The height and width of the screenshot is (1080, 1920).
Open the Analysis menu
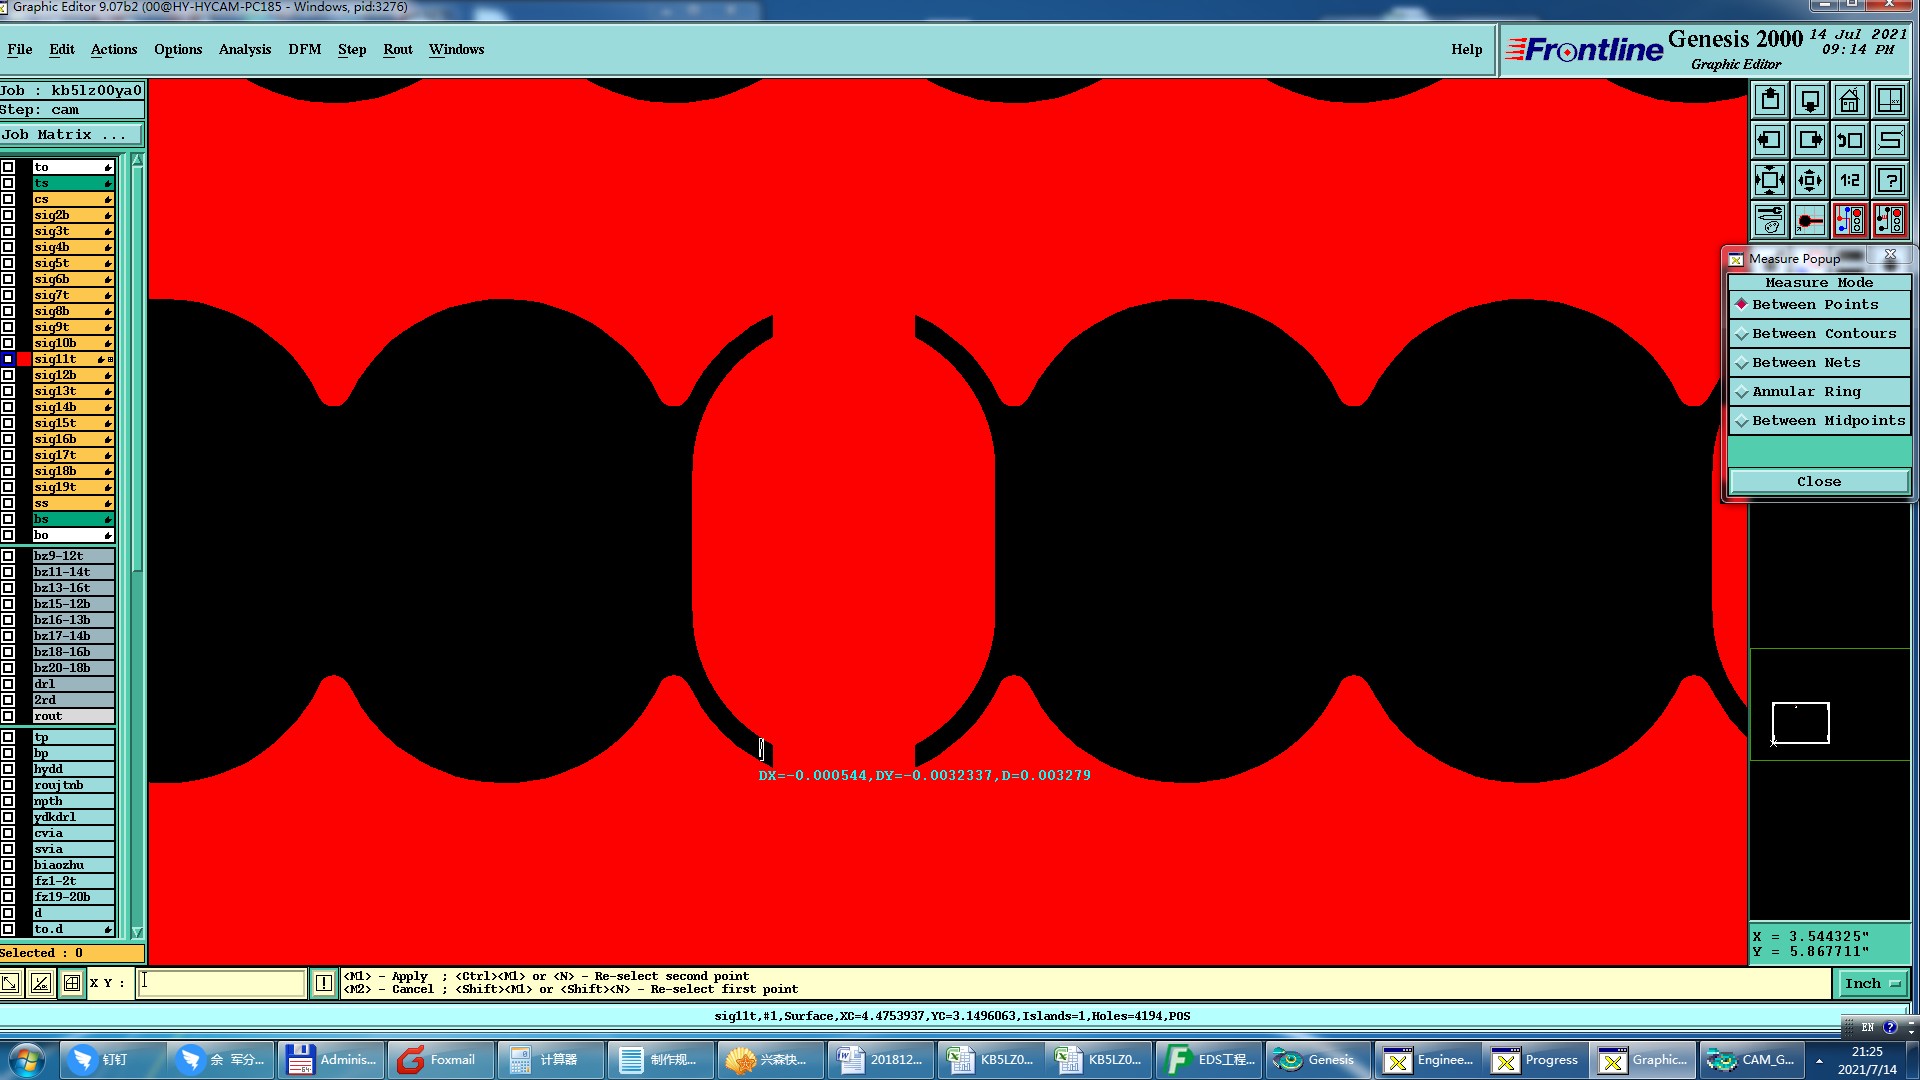(x=244, y=49)
